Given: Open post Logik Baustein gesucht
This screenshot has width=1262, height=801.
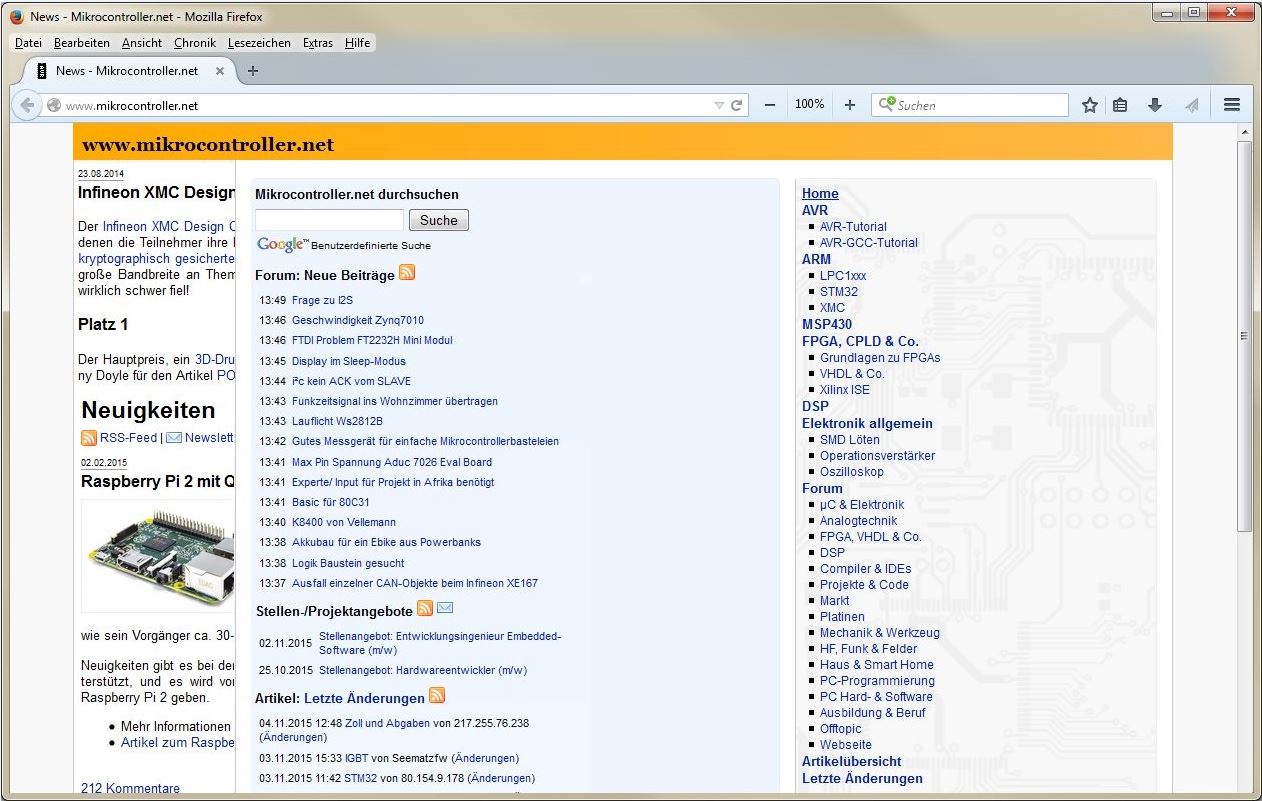Looking at the screenshot, I should [x=348, y=563].
